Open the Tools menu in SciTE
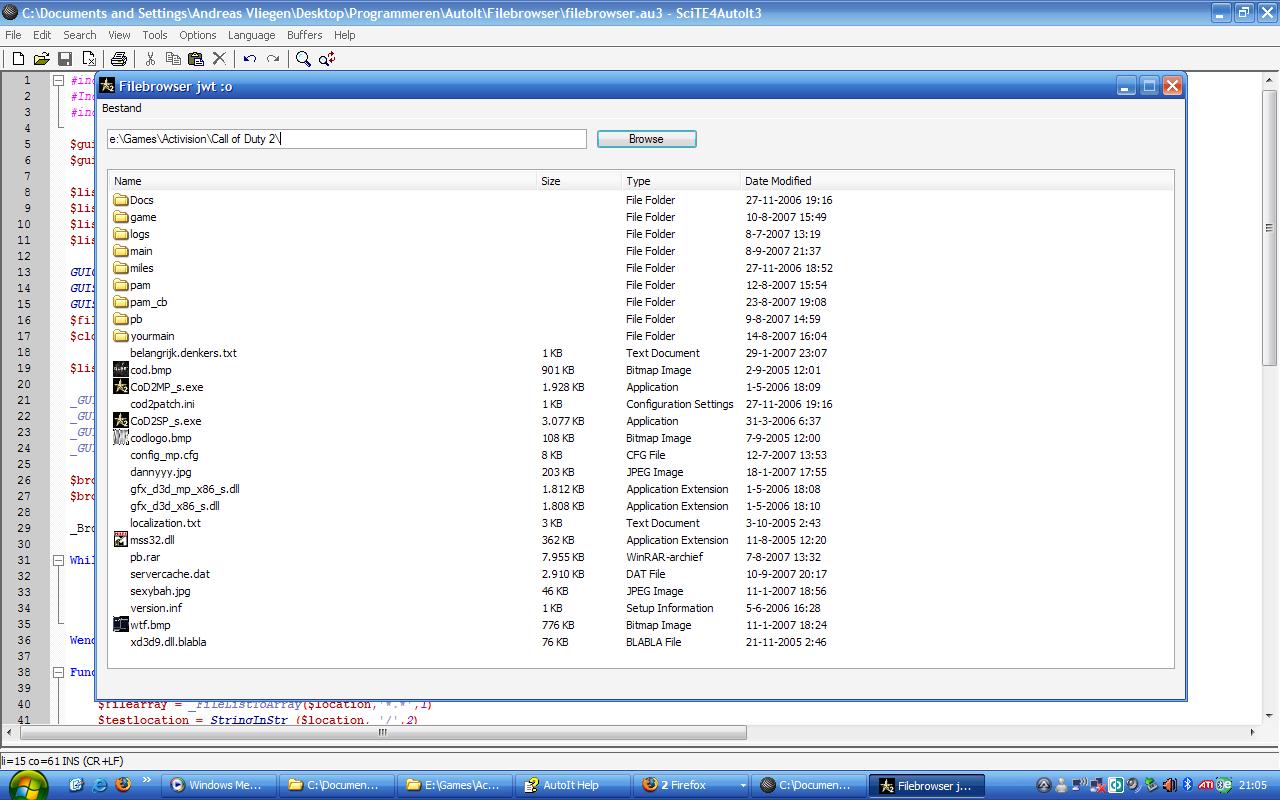 [x=155, y=35]
